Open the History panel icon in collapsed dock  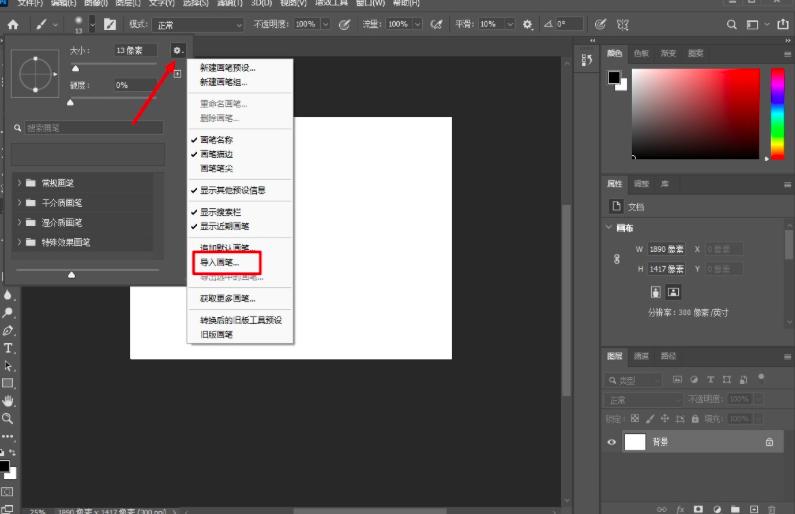coord(587,60)
